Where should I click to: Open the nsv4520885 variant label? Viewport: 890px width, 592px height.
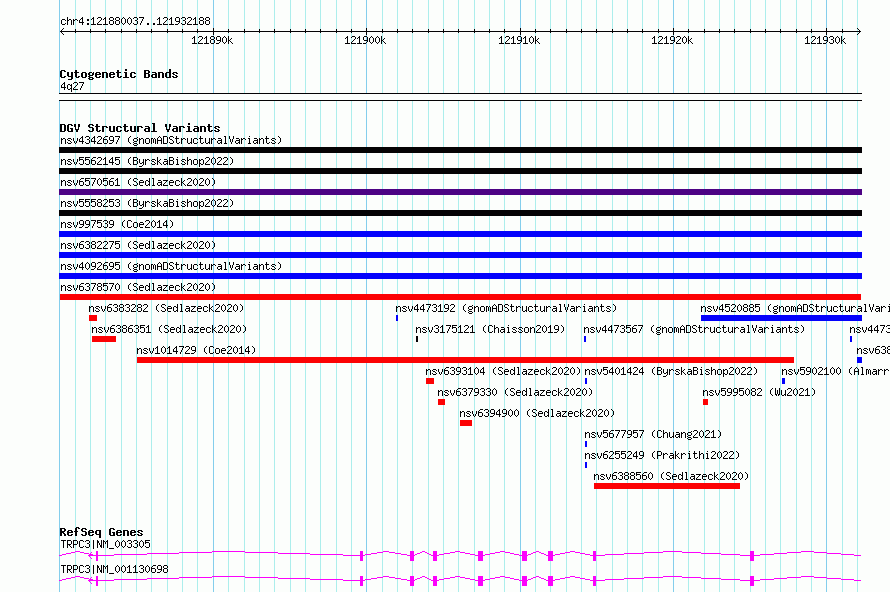click(795, 308)
